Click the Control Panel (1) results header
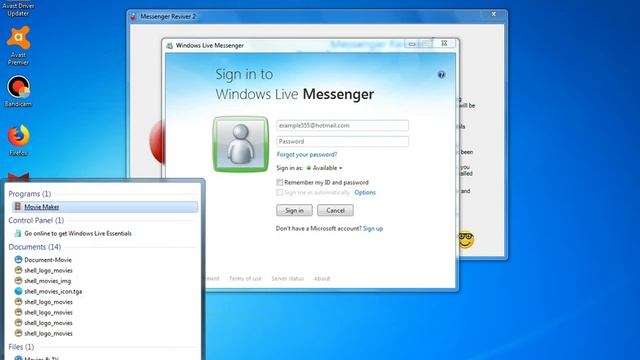 click(36, 220)
